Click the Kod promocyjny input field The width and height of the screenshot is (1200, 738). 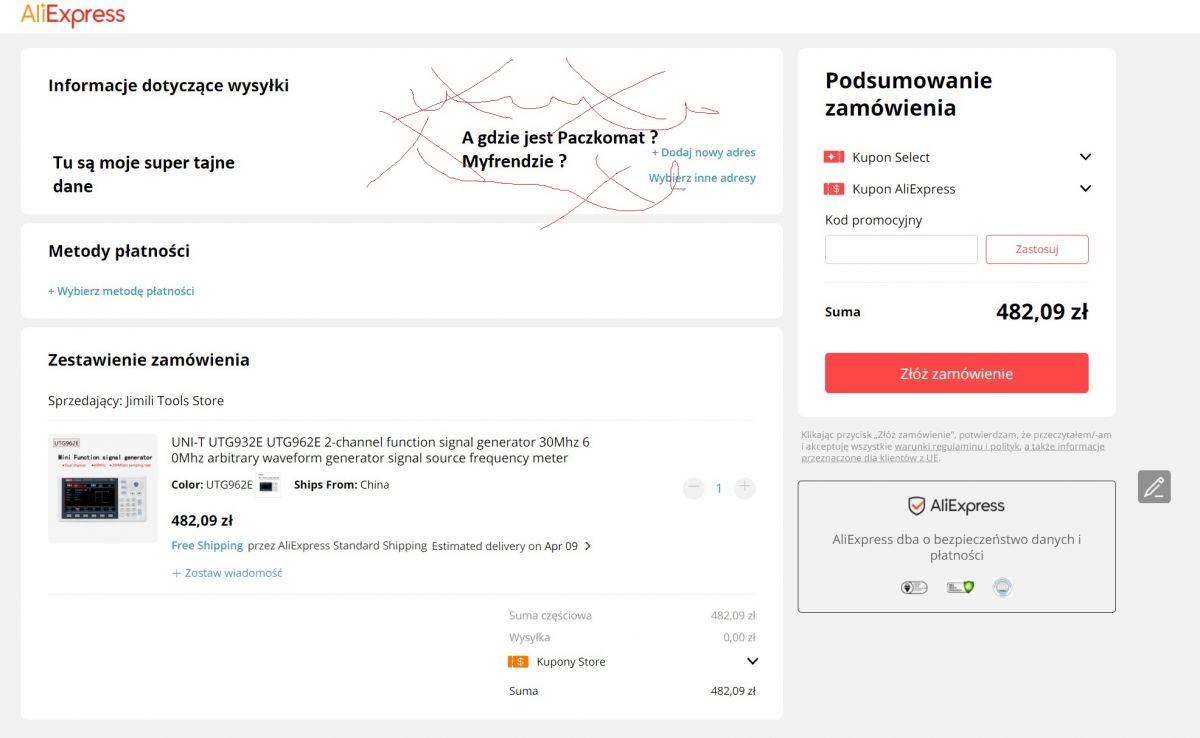(x=901, y=249)
